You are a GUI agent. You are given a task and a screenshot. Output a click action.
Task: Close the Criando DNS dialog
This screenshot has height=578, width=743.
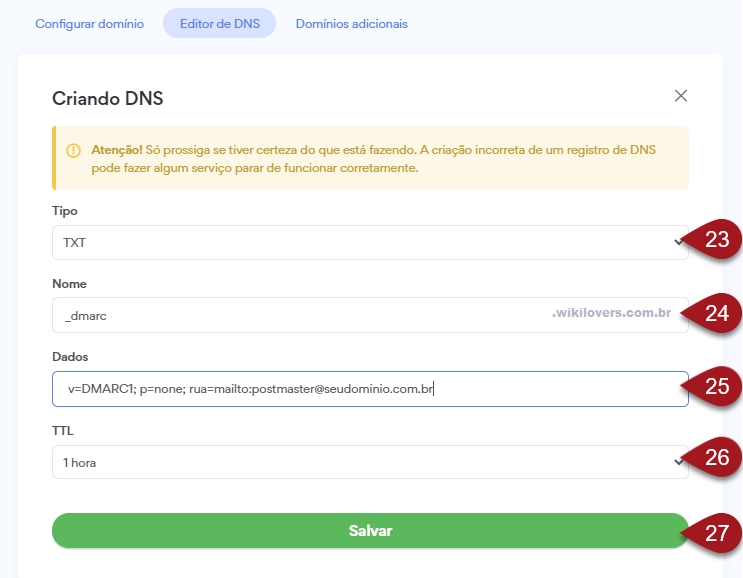680,96
